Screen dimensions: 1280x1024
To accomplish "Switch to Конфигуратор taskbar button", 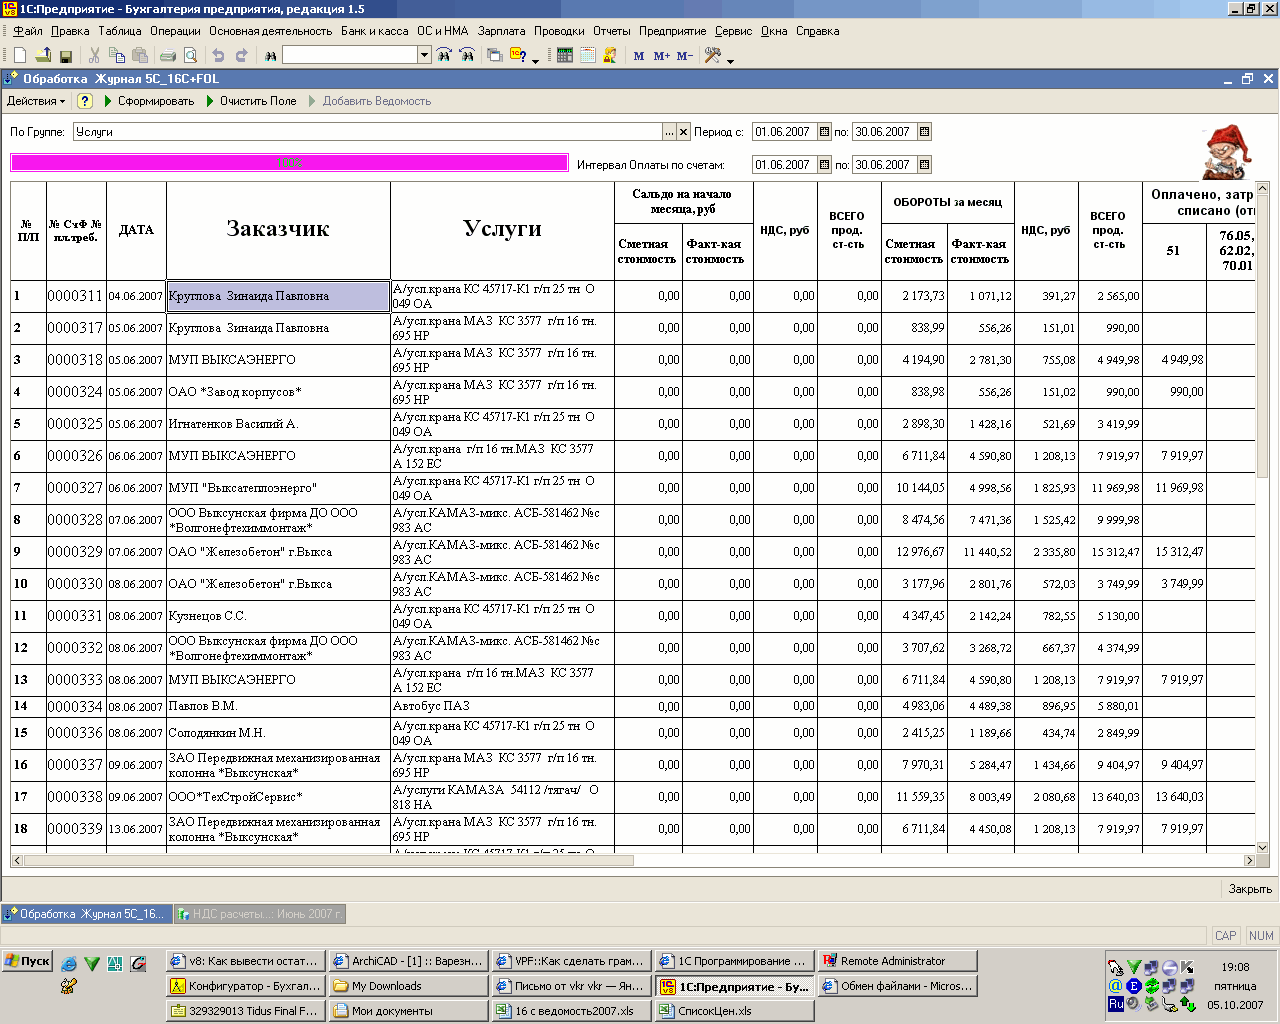I will pyautogui.click(x=245, y=986).
